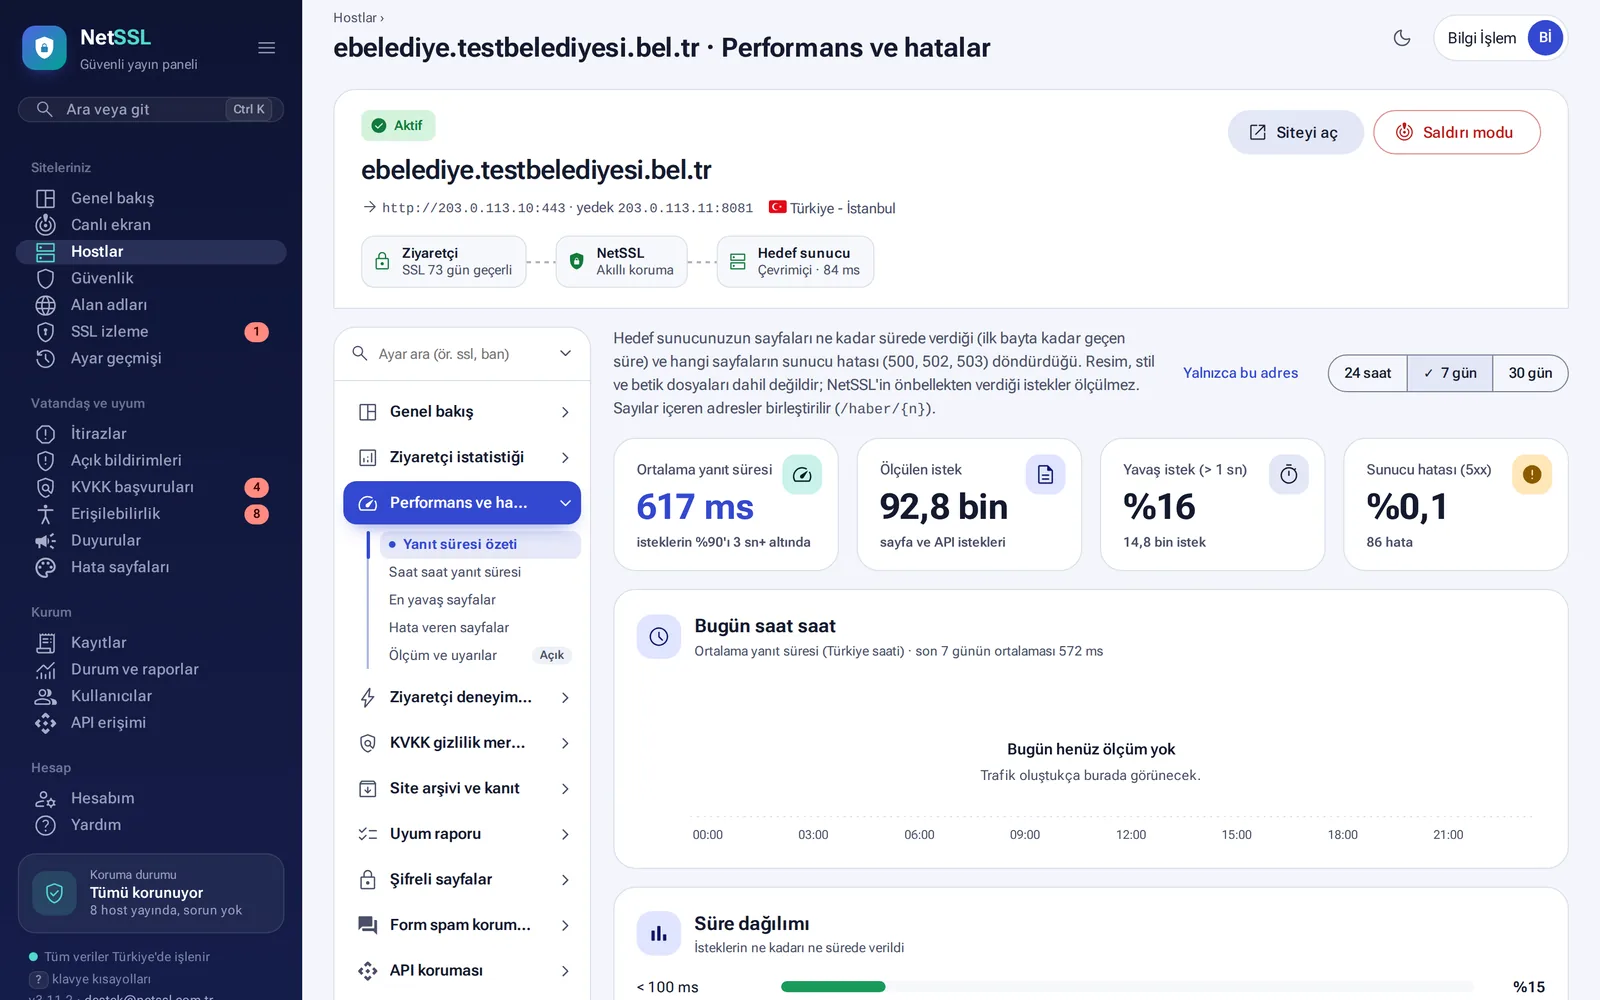This screenshot has width=1600, height=1000.
Task: Open KVKK başvuruları section
Action: (x=151, y=487)
